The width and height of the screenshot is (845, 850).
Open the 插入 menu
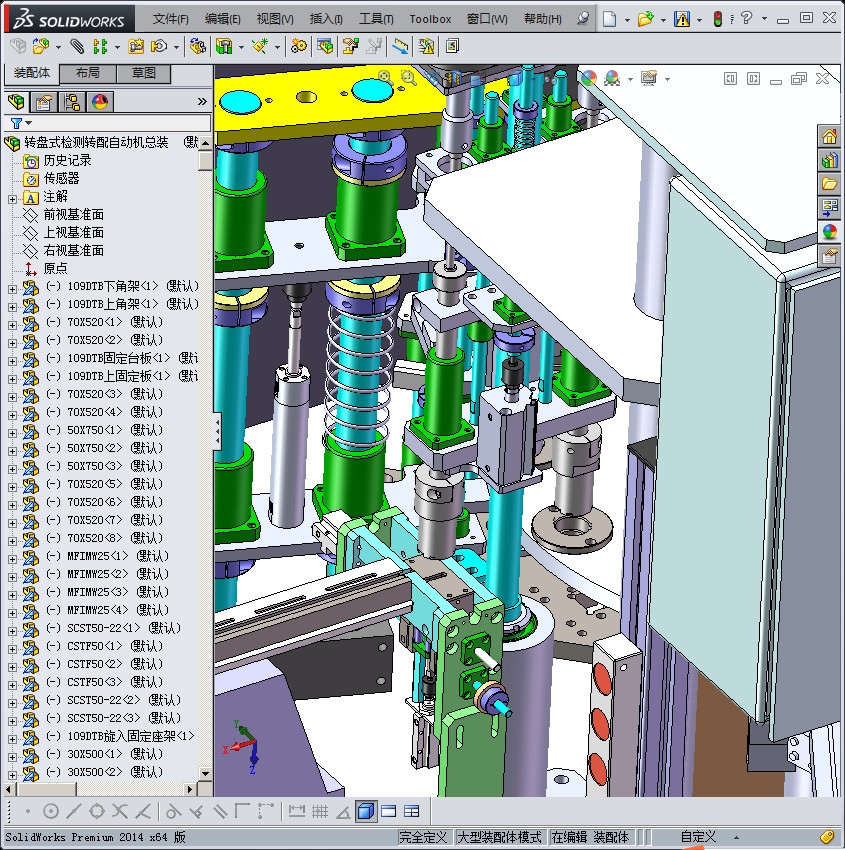click(x=326, y=19)
